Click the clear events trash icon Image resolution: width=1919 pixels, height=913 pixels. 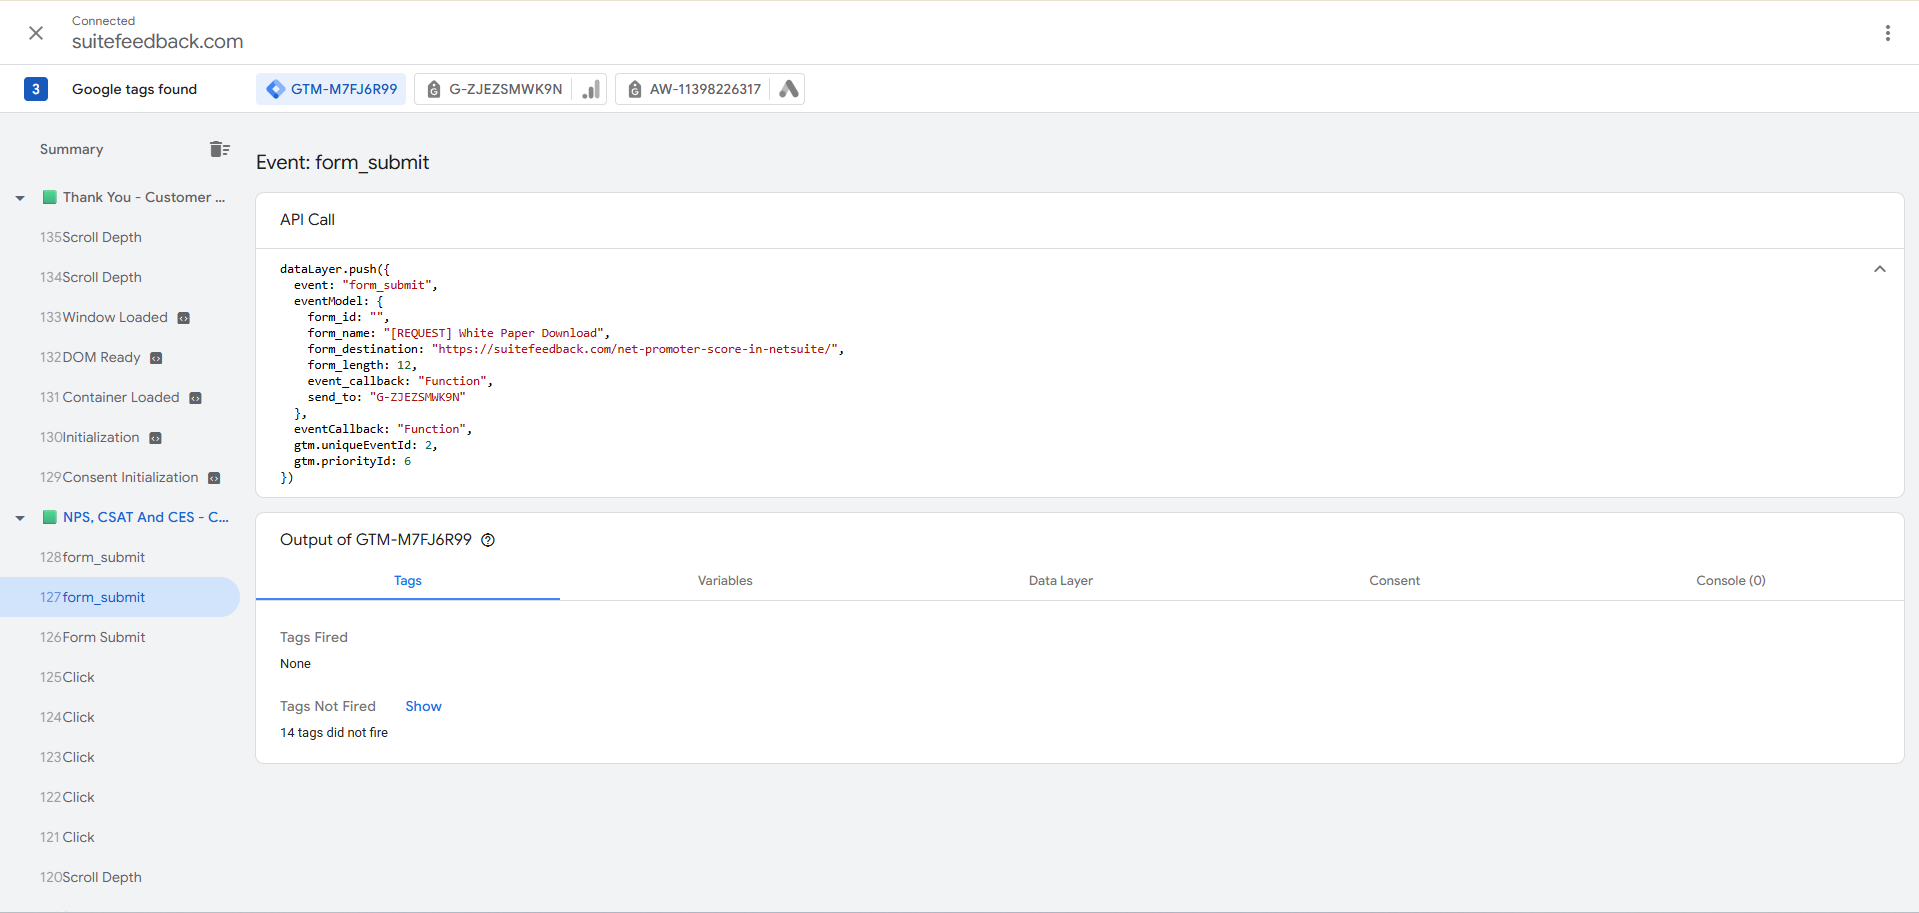click(x=219, y=149)
